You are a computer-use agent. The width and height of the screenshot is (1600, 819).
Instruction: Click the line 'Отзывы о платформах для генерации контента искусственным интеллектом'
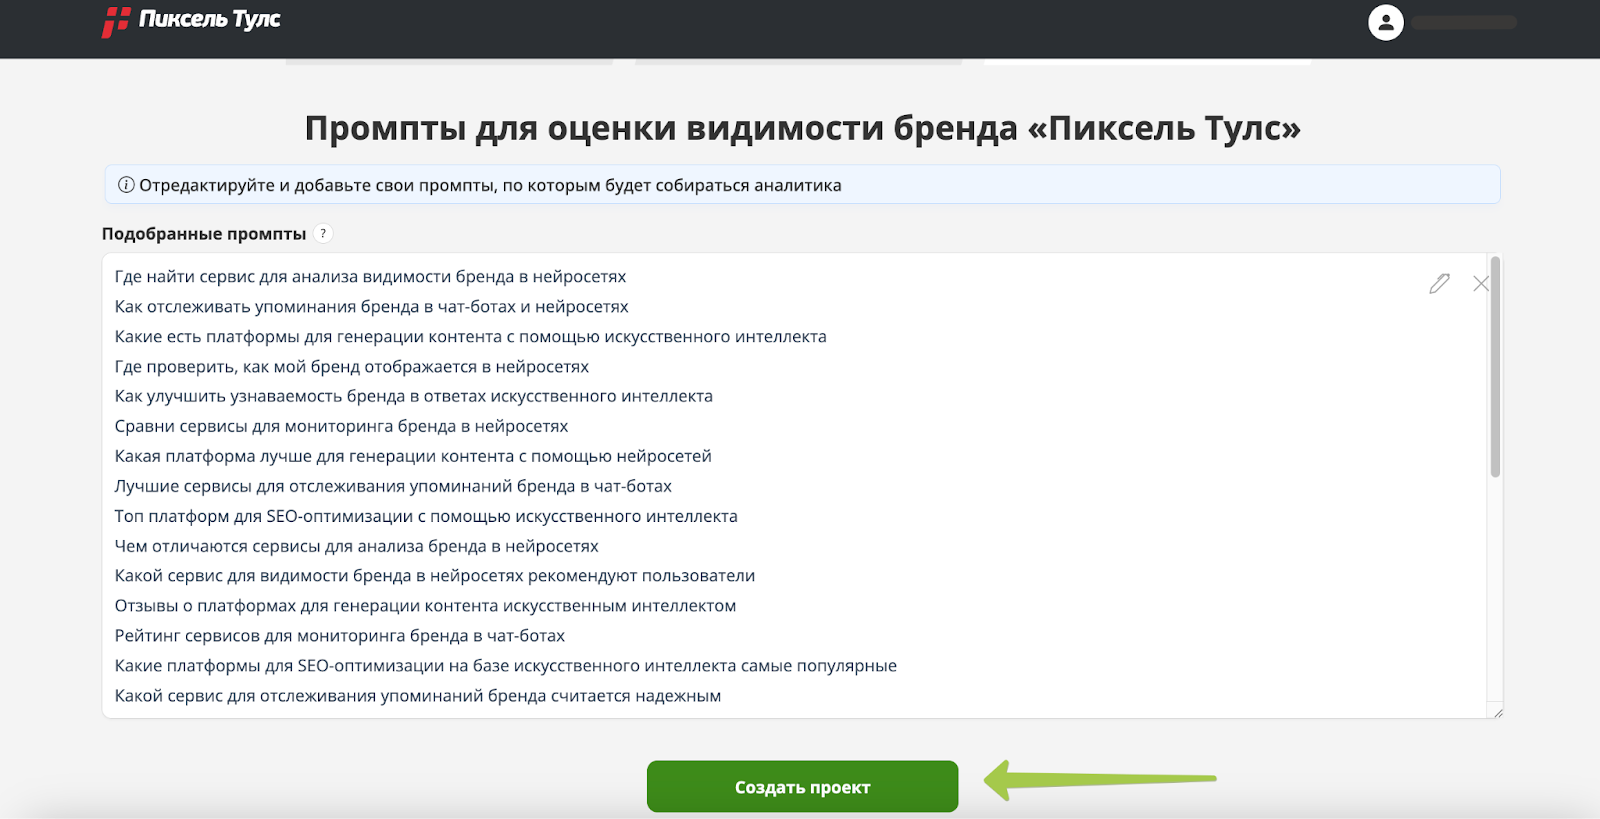pyautogui.click(x=425, y=606)
